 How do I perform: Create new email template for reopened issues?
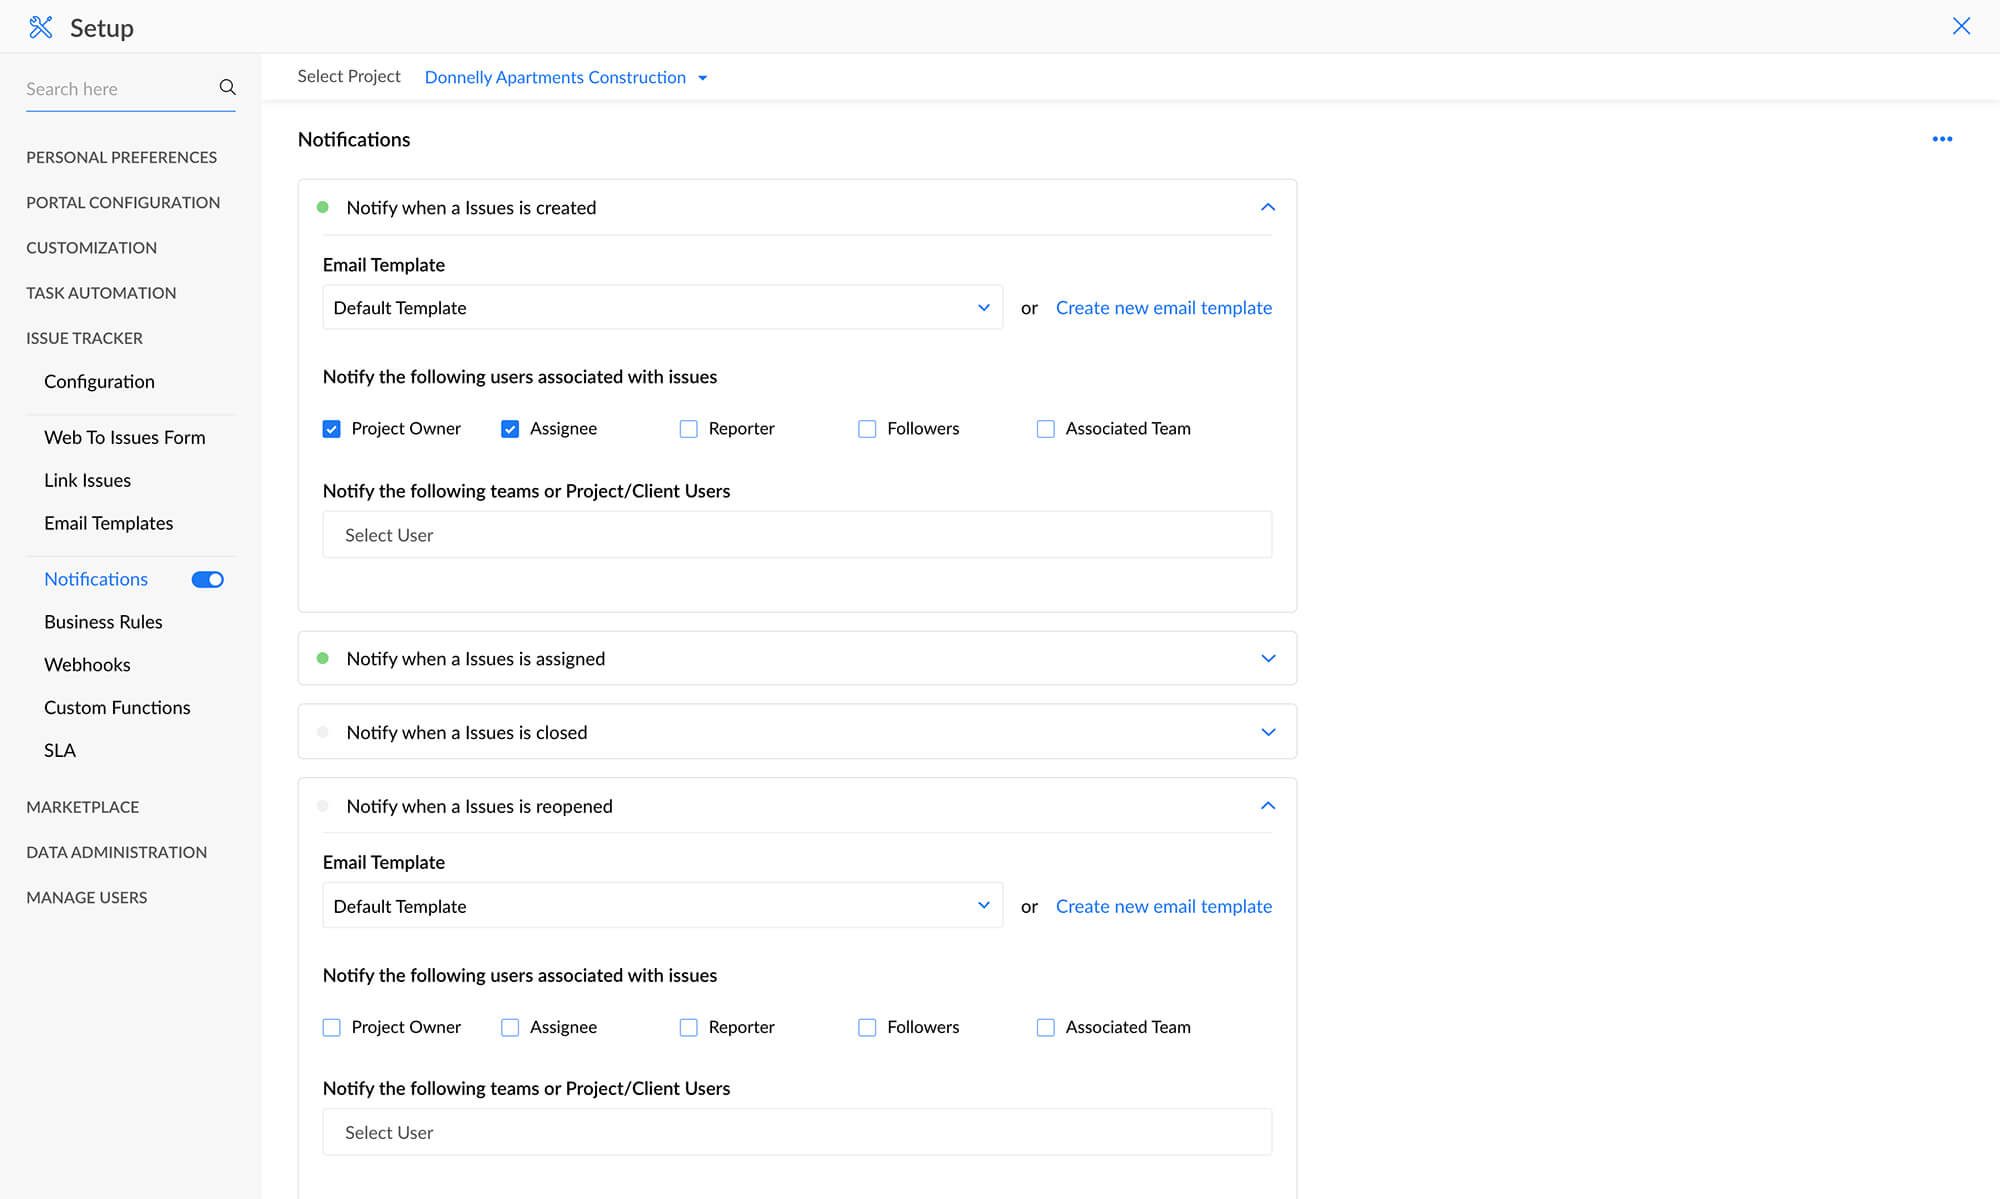[1164, 906]
